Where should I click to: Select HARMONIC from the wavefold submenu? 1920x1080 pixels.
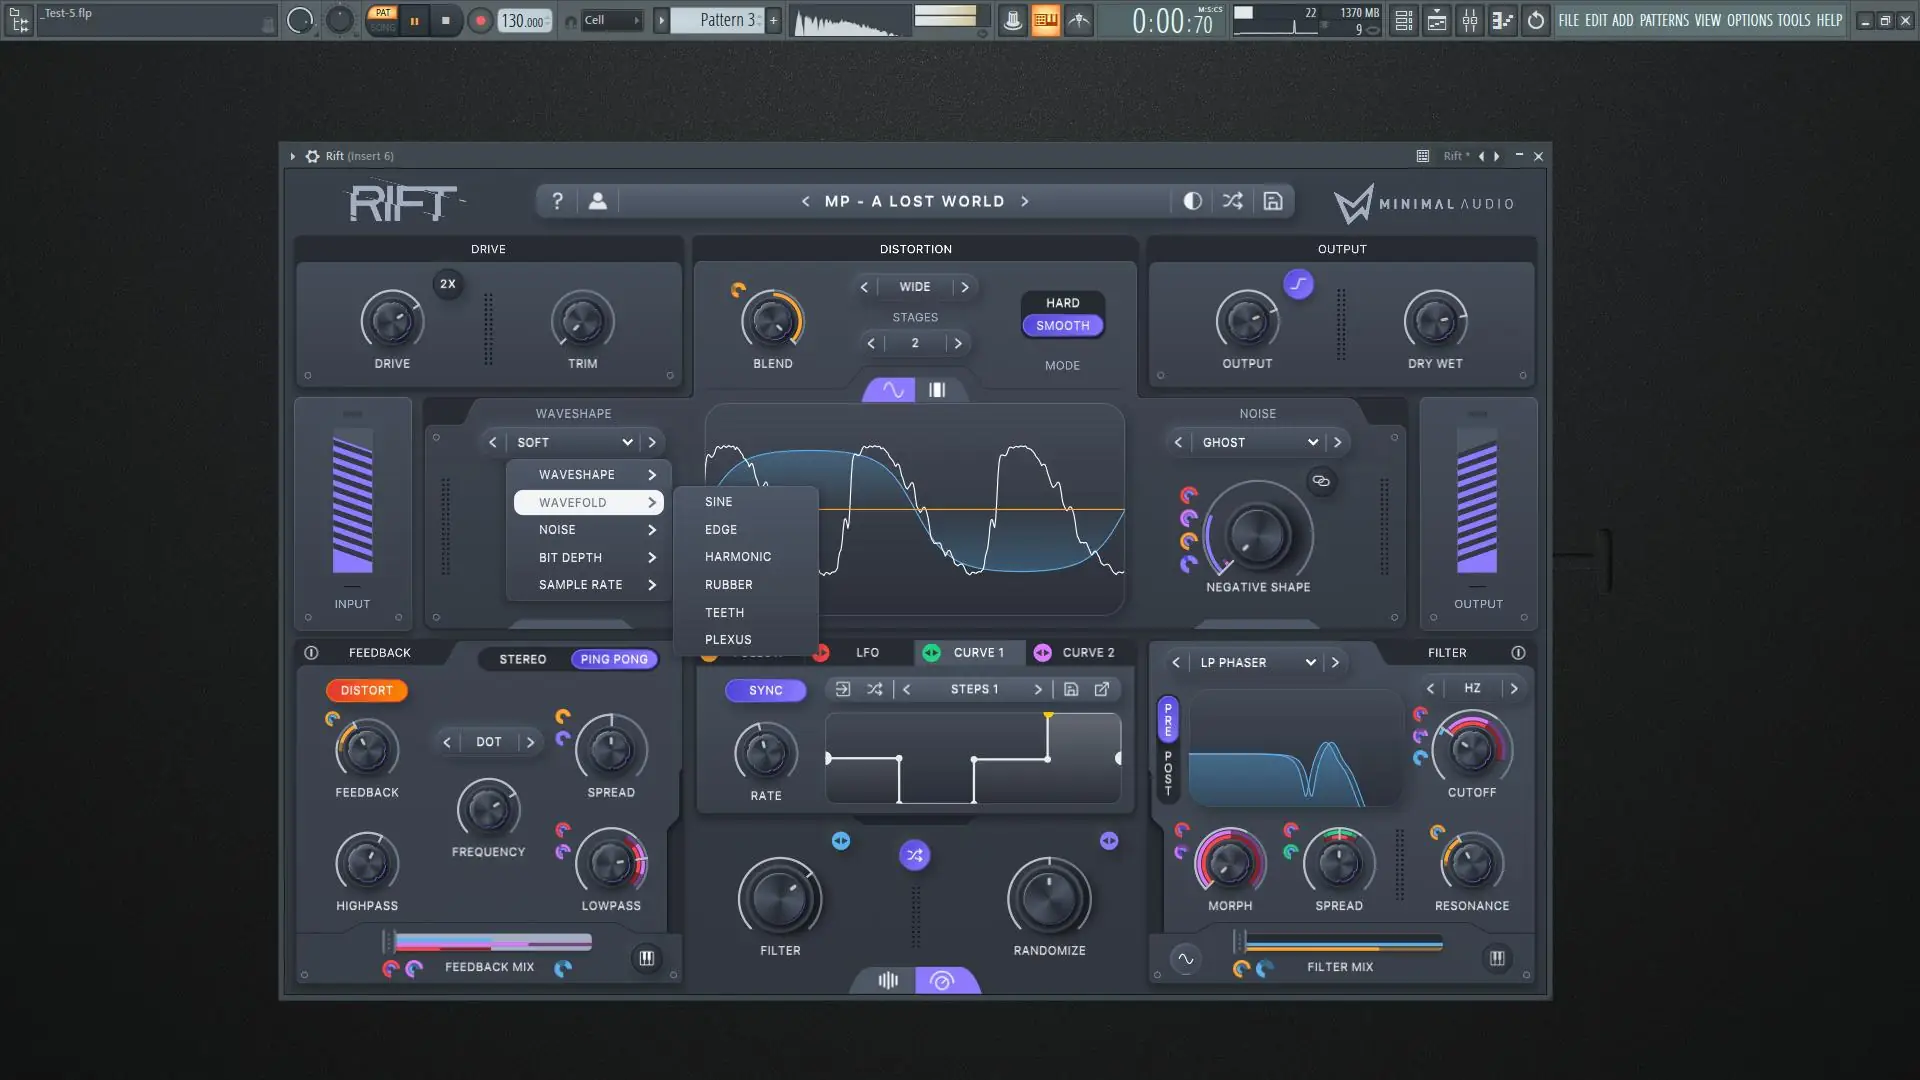point(738,557)
